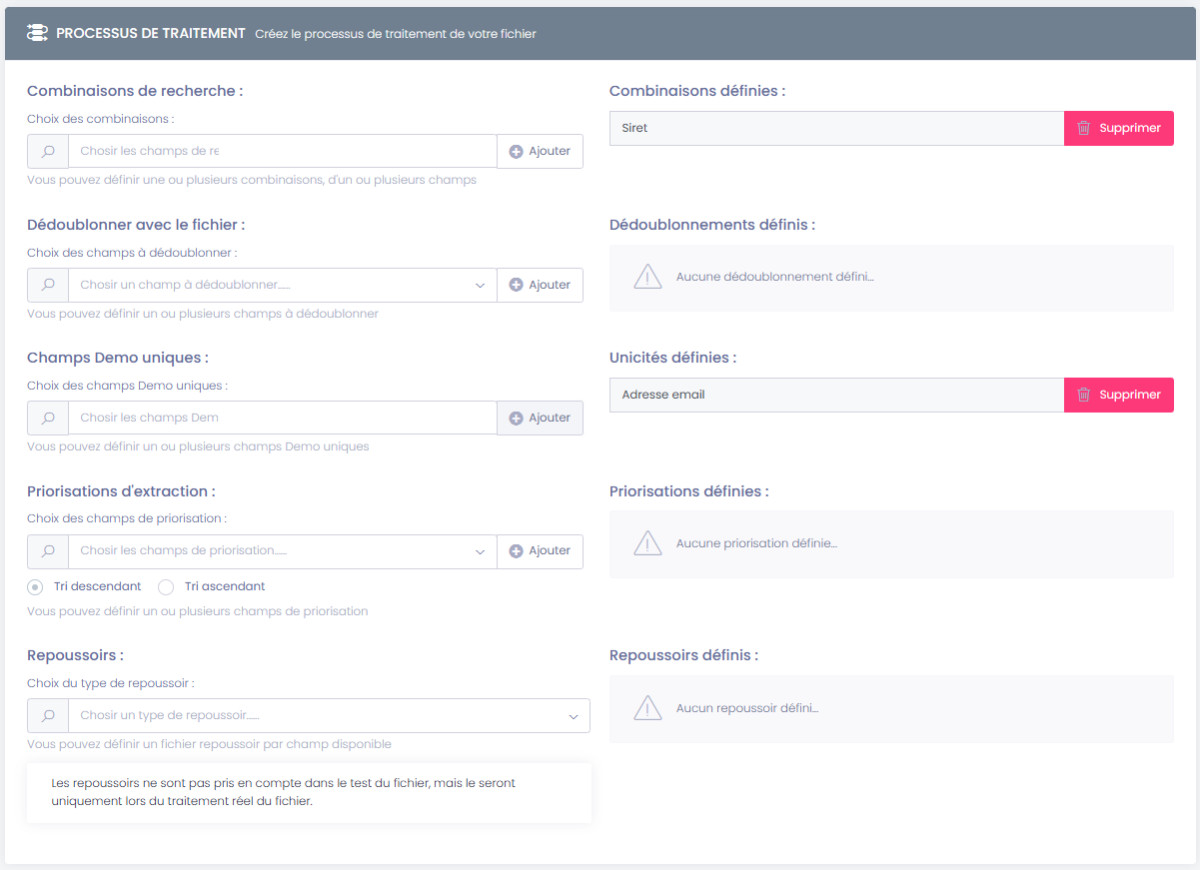Viewport: 1200px width, 870px height.
Task: Click the Processus de traitement header icon
Action: coord(37,33)
